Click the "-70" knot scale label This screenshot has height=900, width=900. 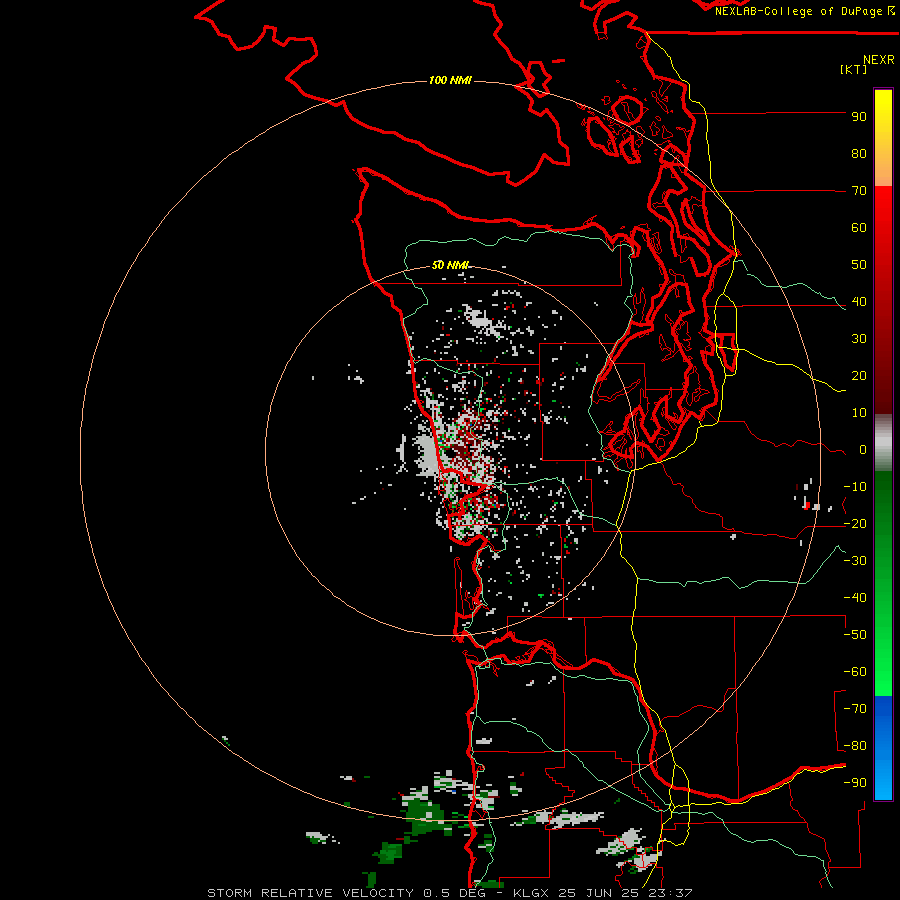pos(855,709)
